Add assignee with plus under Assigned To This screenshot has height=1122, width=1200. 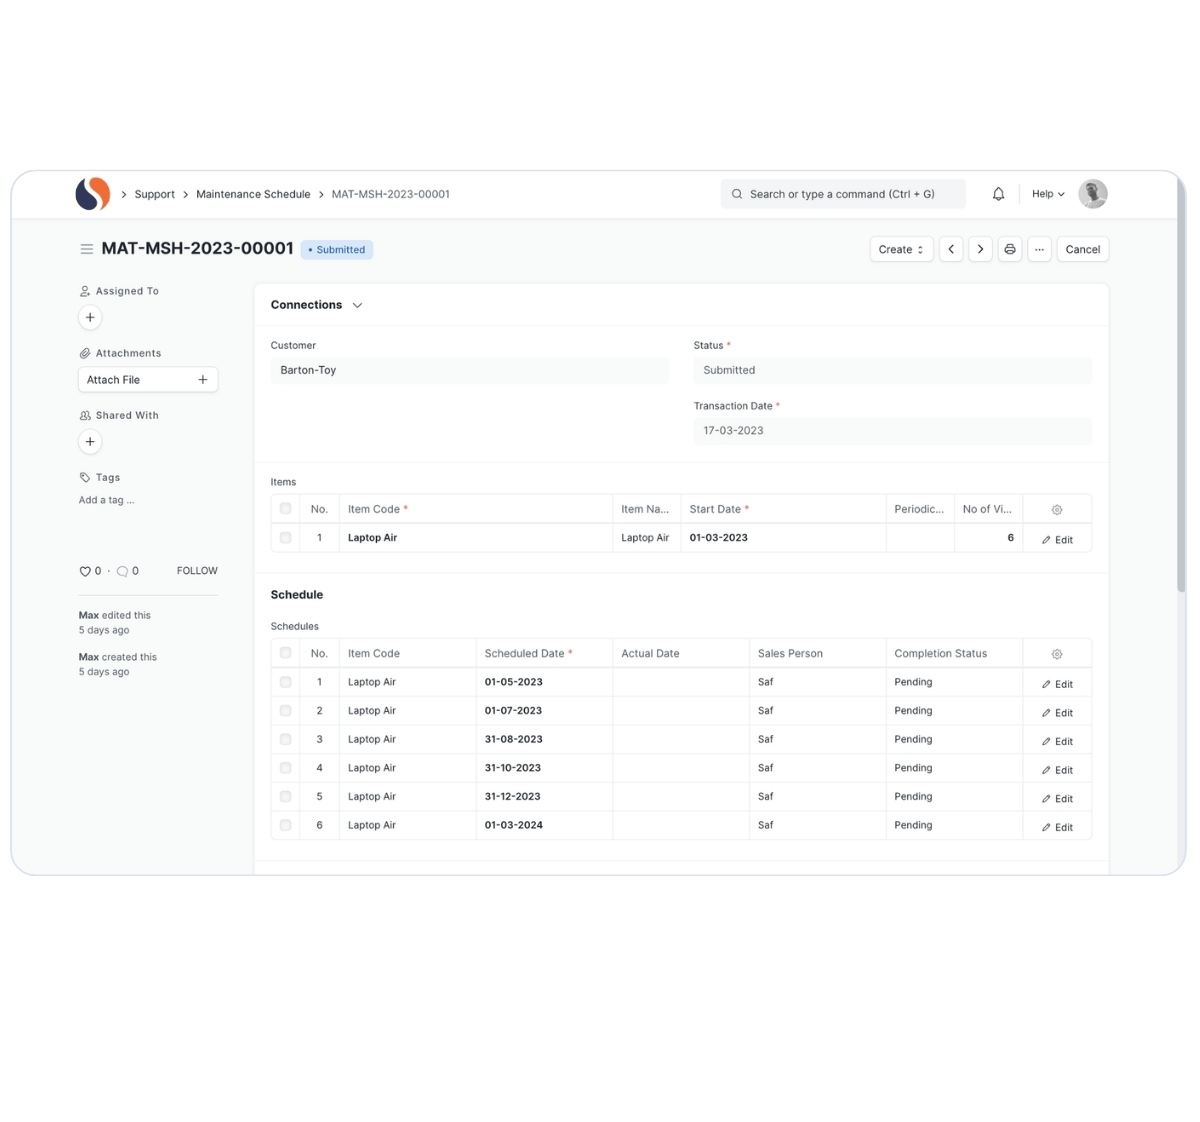tap(90, 317)
